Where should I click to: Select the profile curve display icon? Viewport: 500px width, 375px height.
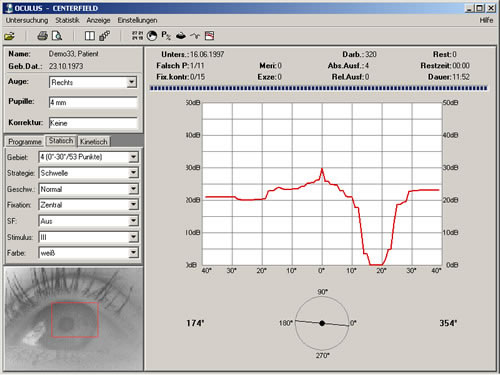195,36
